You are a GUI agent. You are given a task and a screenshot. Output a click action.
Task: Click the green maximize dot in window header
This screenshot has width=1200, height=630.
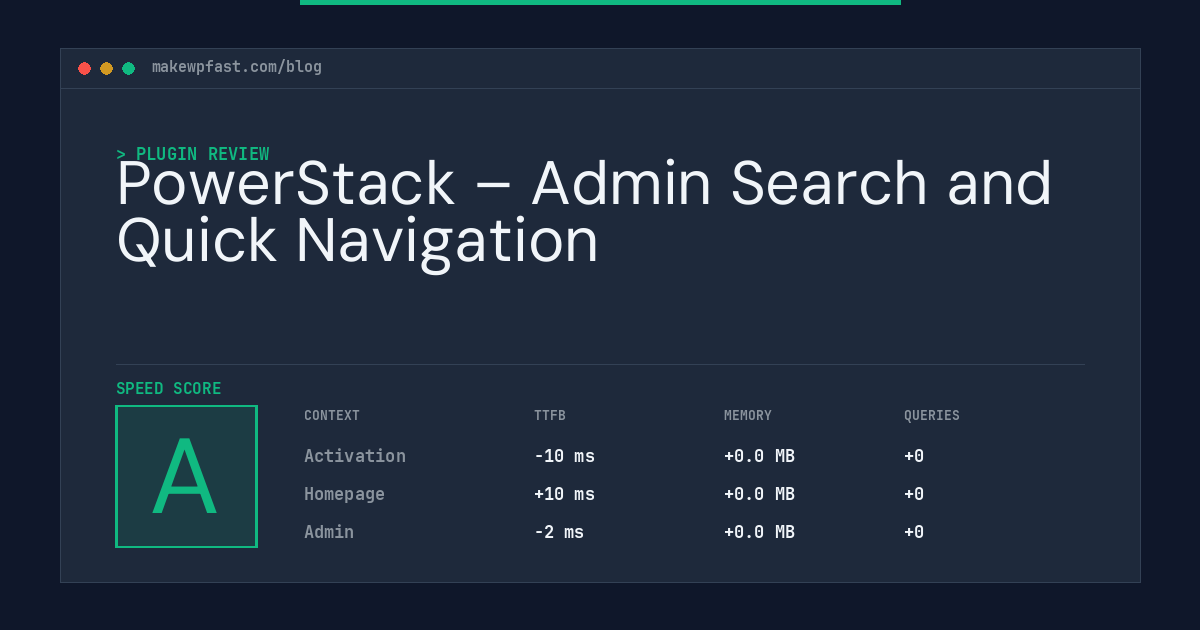click(x=128, y=68)
